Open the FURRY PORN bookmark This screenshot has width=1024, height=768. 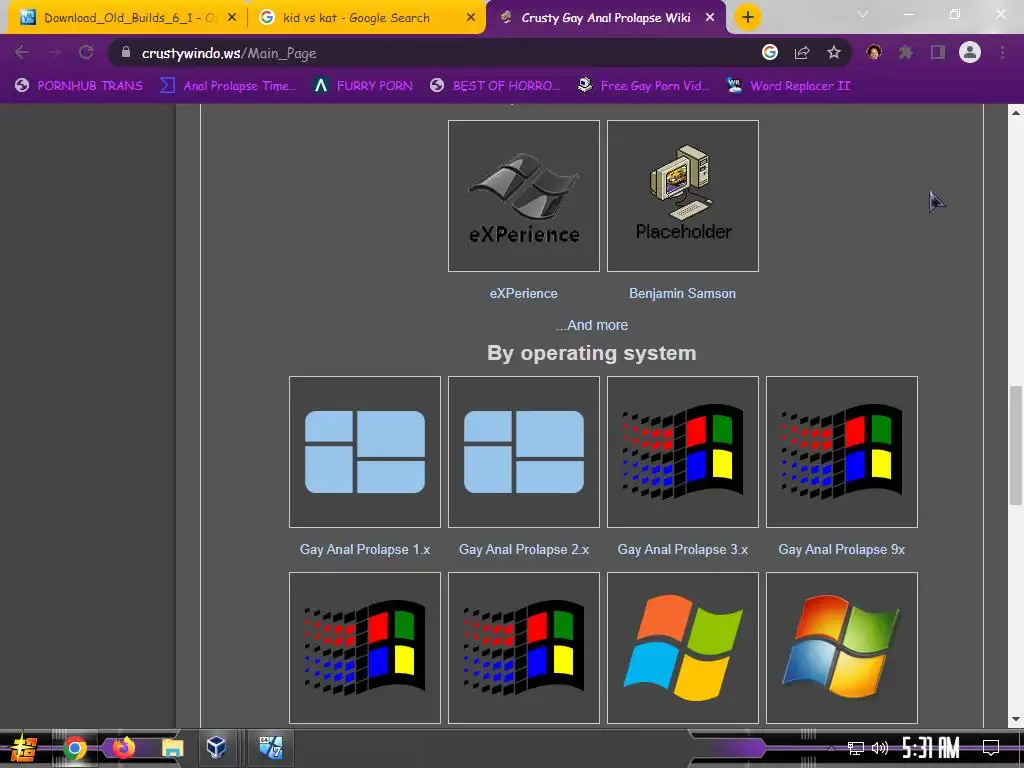click(363, 86)
